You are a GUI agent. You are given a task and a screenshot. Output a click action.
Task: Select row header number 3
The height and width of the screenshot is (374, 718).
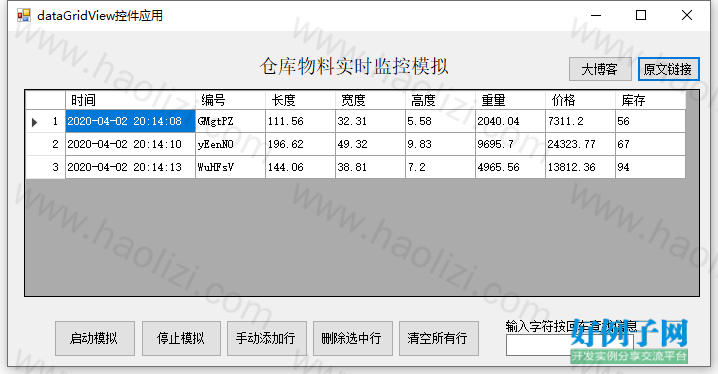[46, 167]
